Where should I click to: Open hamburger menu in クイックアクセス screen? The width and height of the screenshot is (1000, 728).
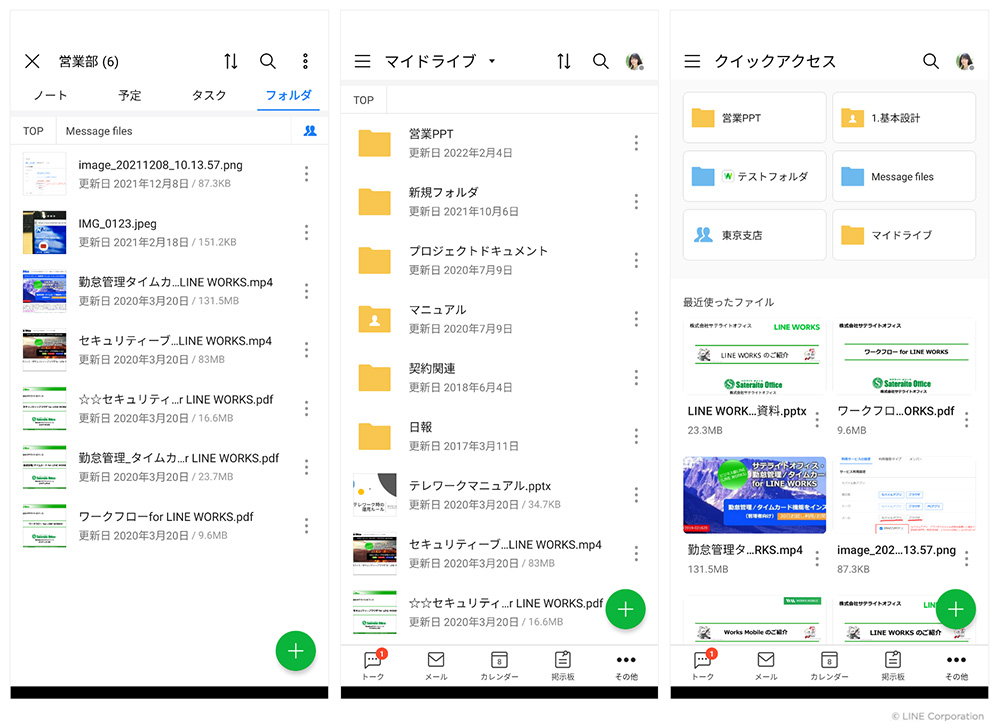(x=692, y=61)
